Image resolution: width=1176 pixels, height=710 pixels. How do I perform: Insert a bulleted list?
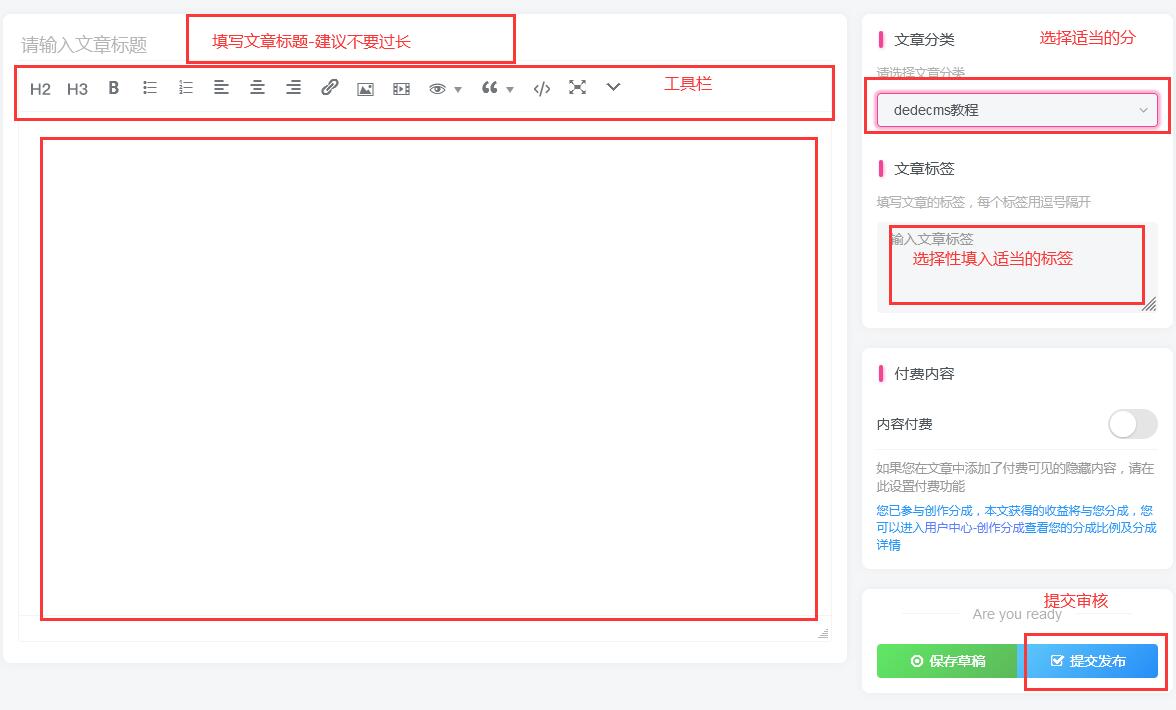coord(149,88)
